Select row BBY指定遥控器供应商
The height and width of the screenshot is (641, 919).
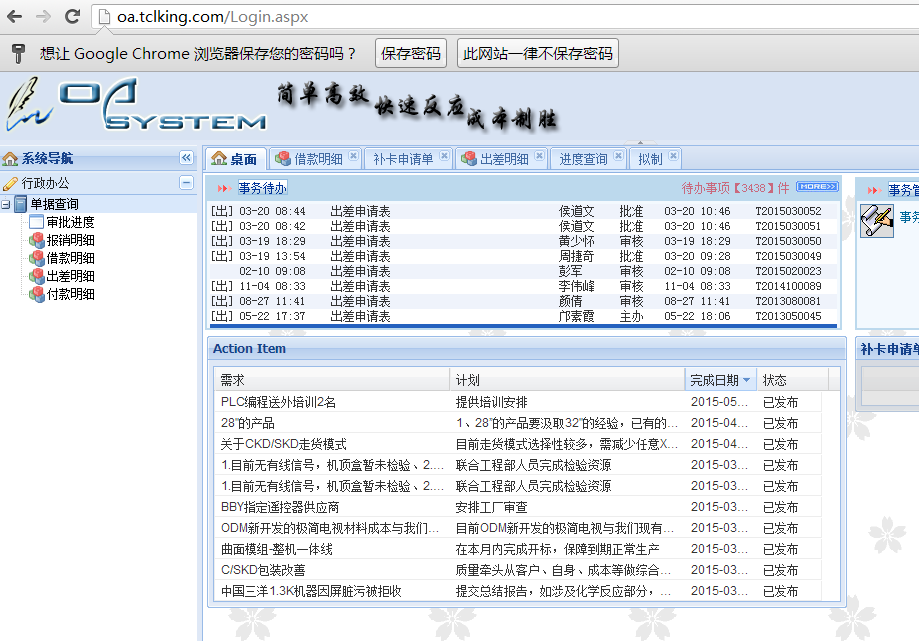pos(518,507)
